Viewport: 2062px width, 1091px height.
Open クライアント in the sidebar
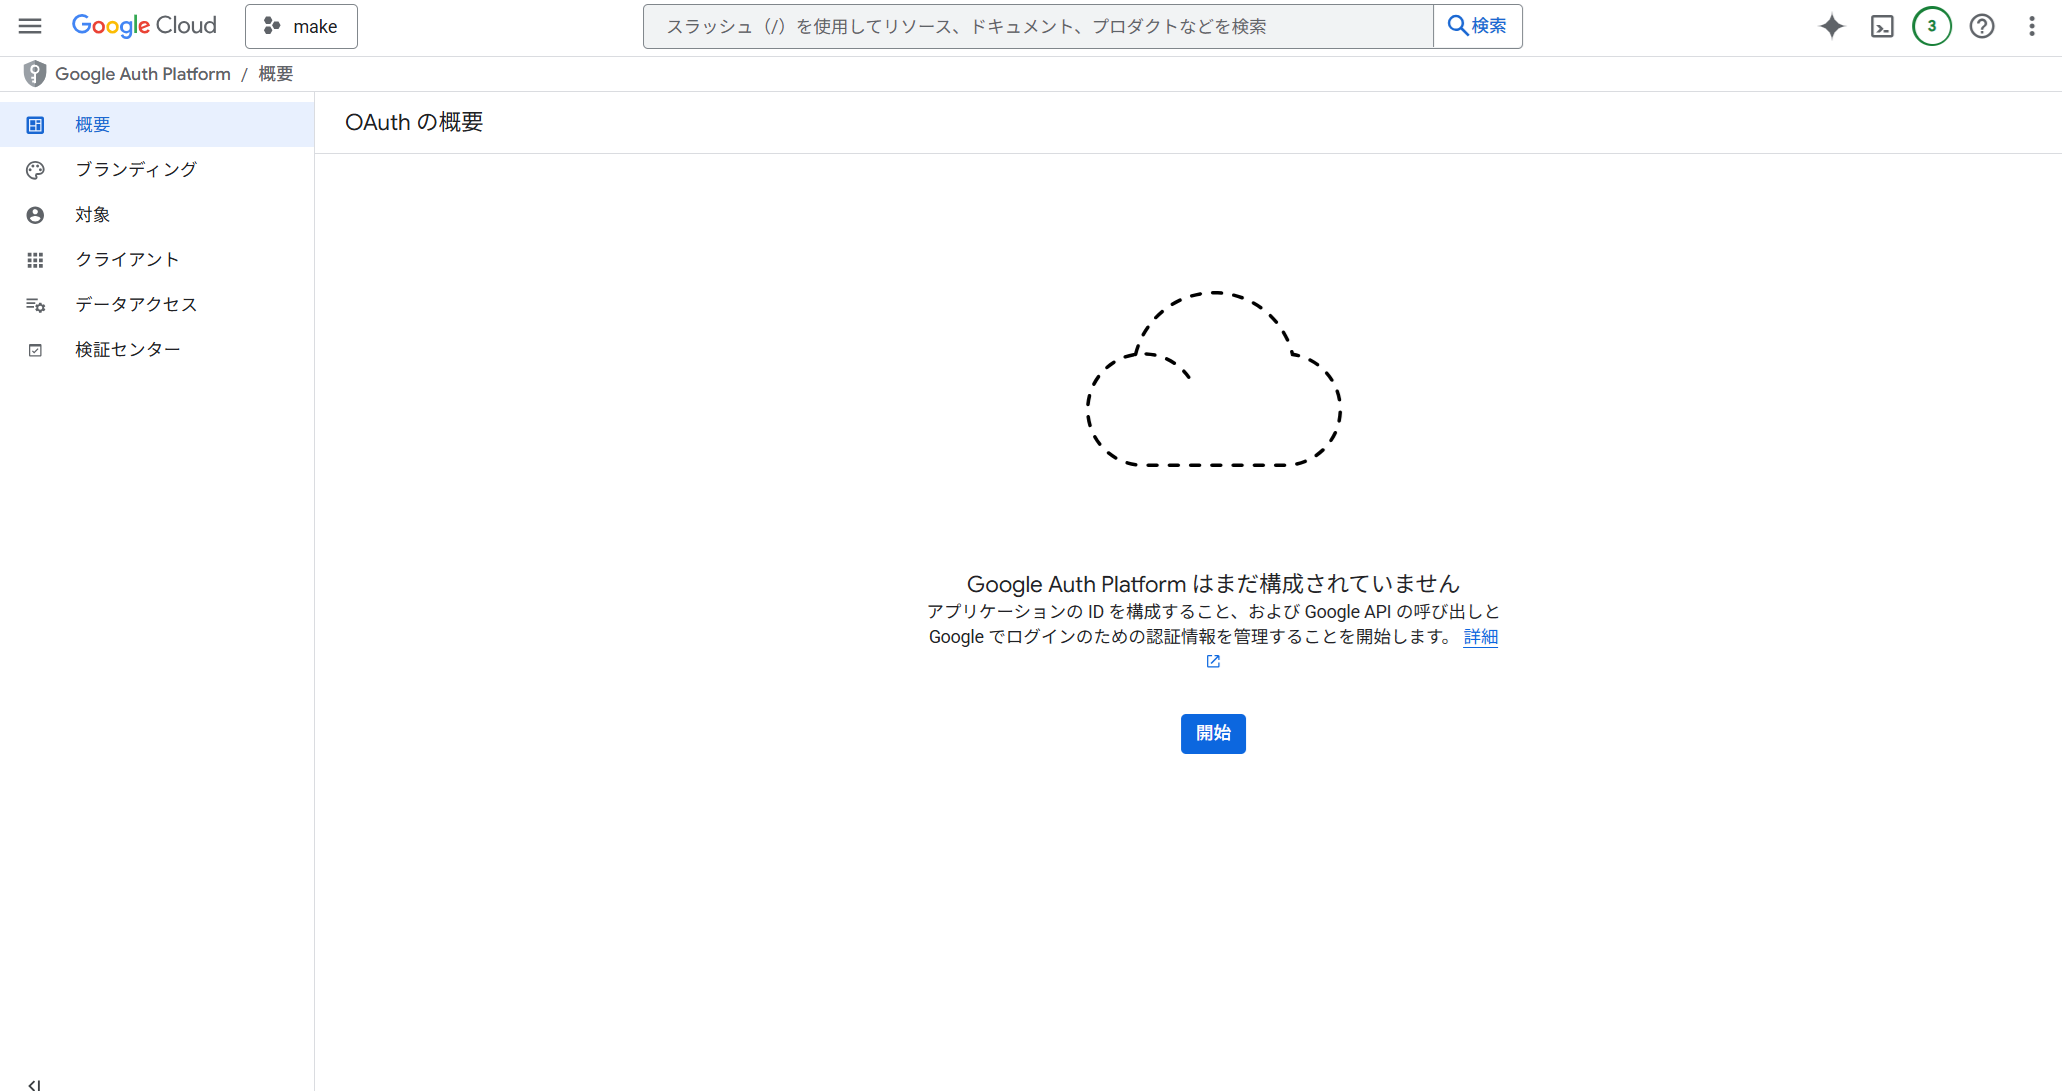(x=157, y=259)
